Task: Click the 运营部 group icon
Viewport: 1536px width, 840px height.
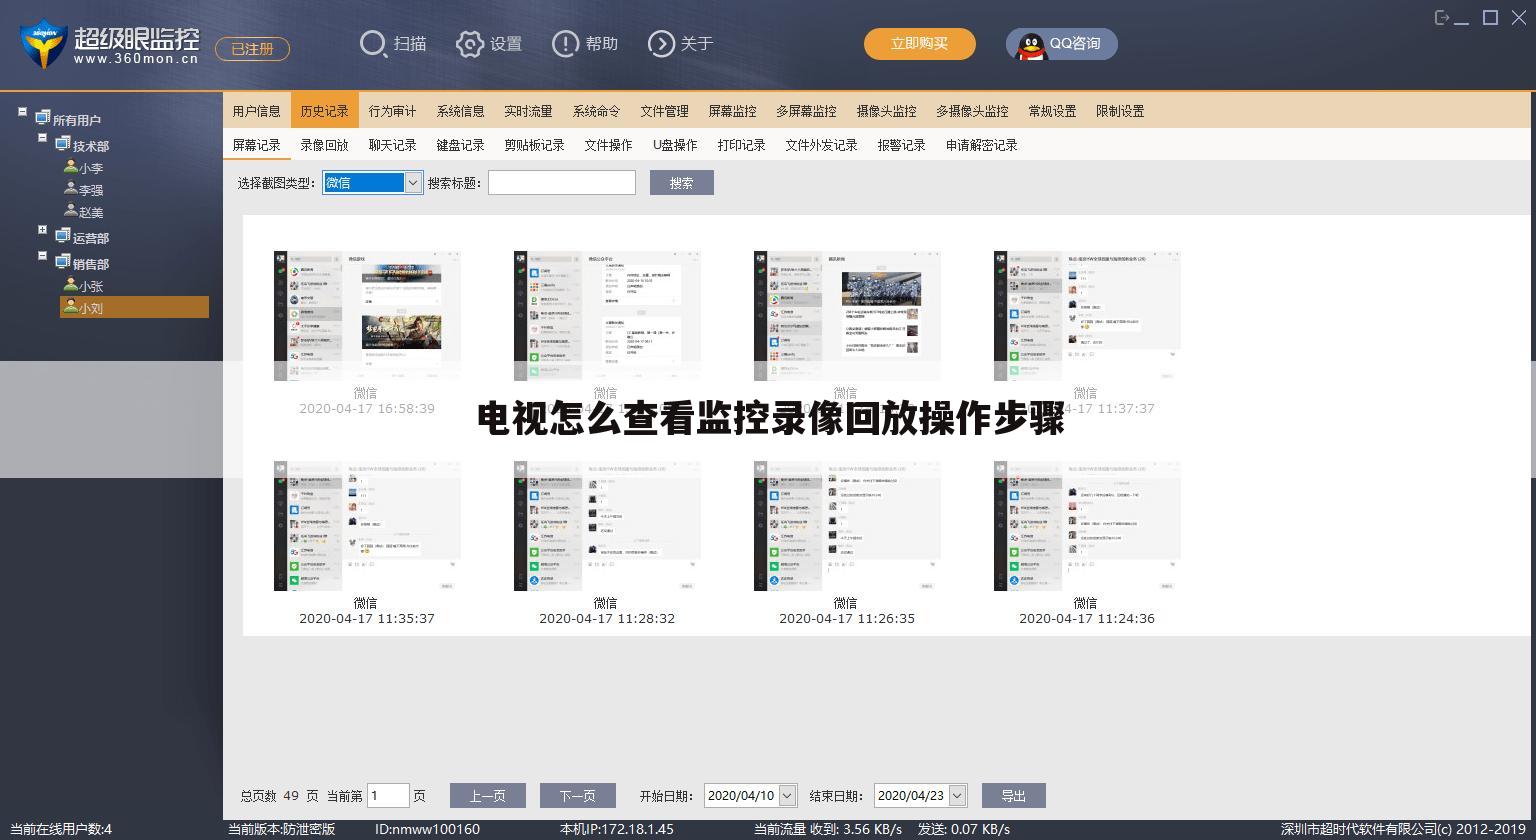Action: point(62,236)
